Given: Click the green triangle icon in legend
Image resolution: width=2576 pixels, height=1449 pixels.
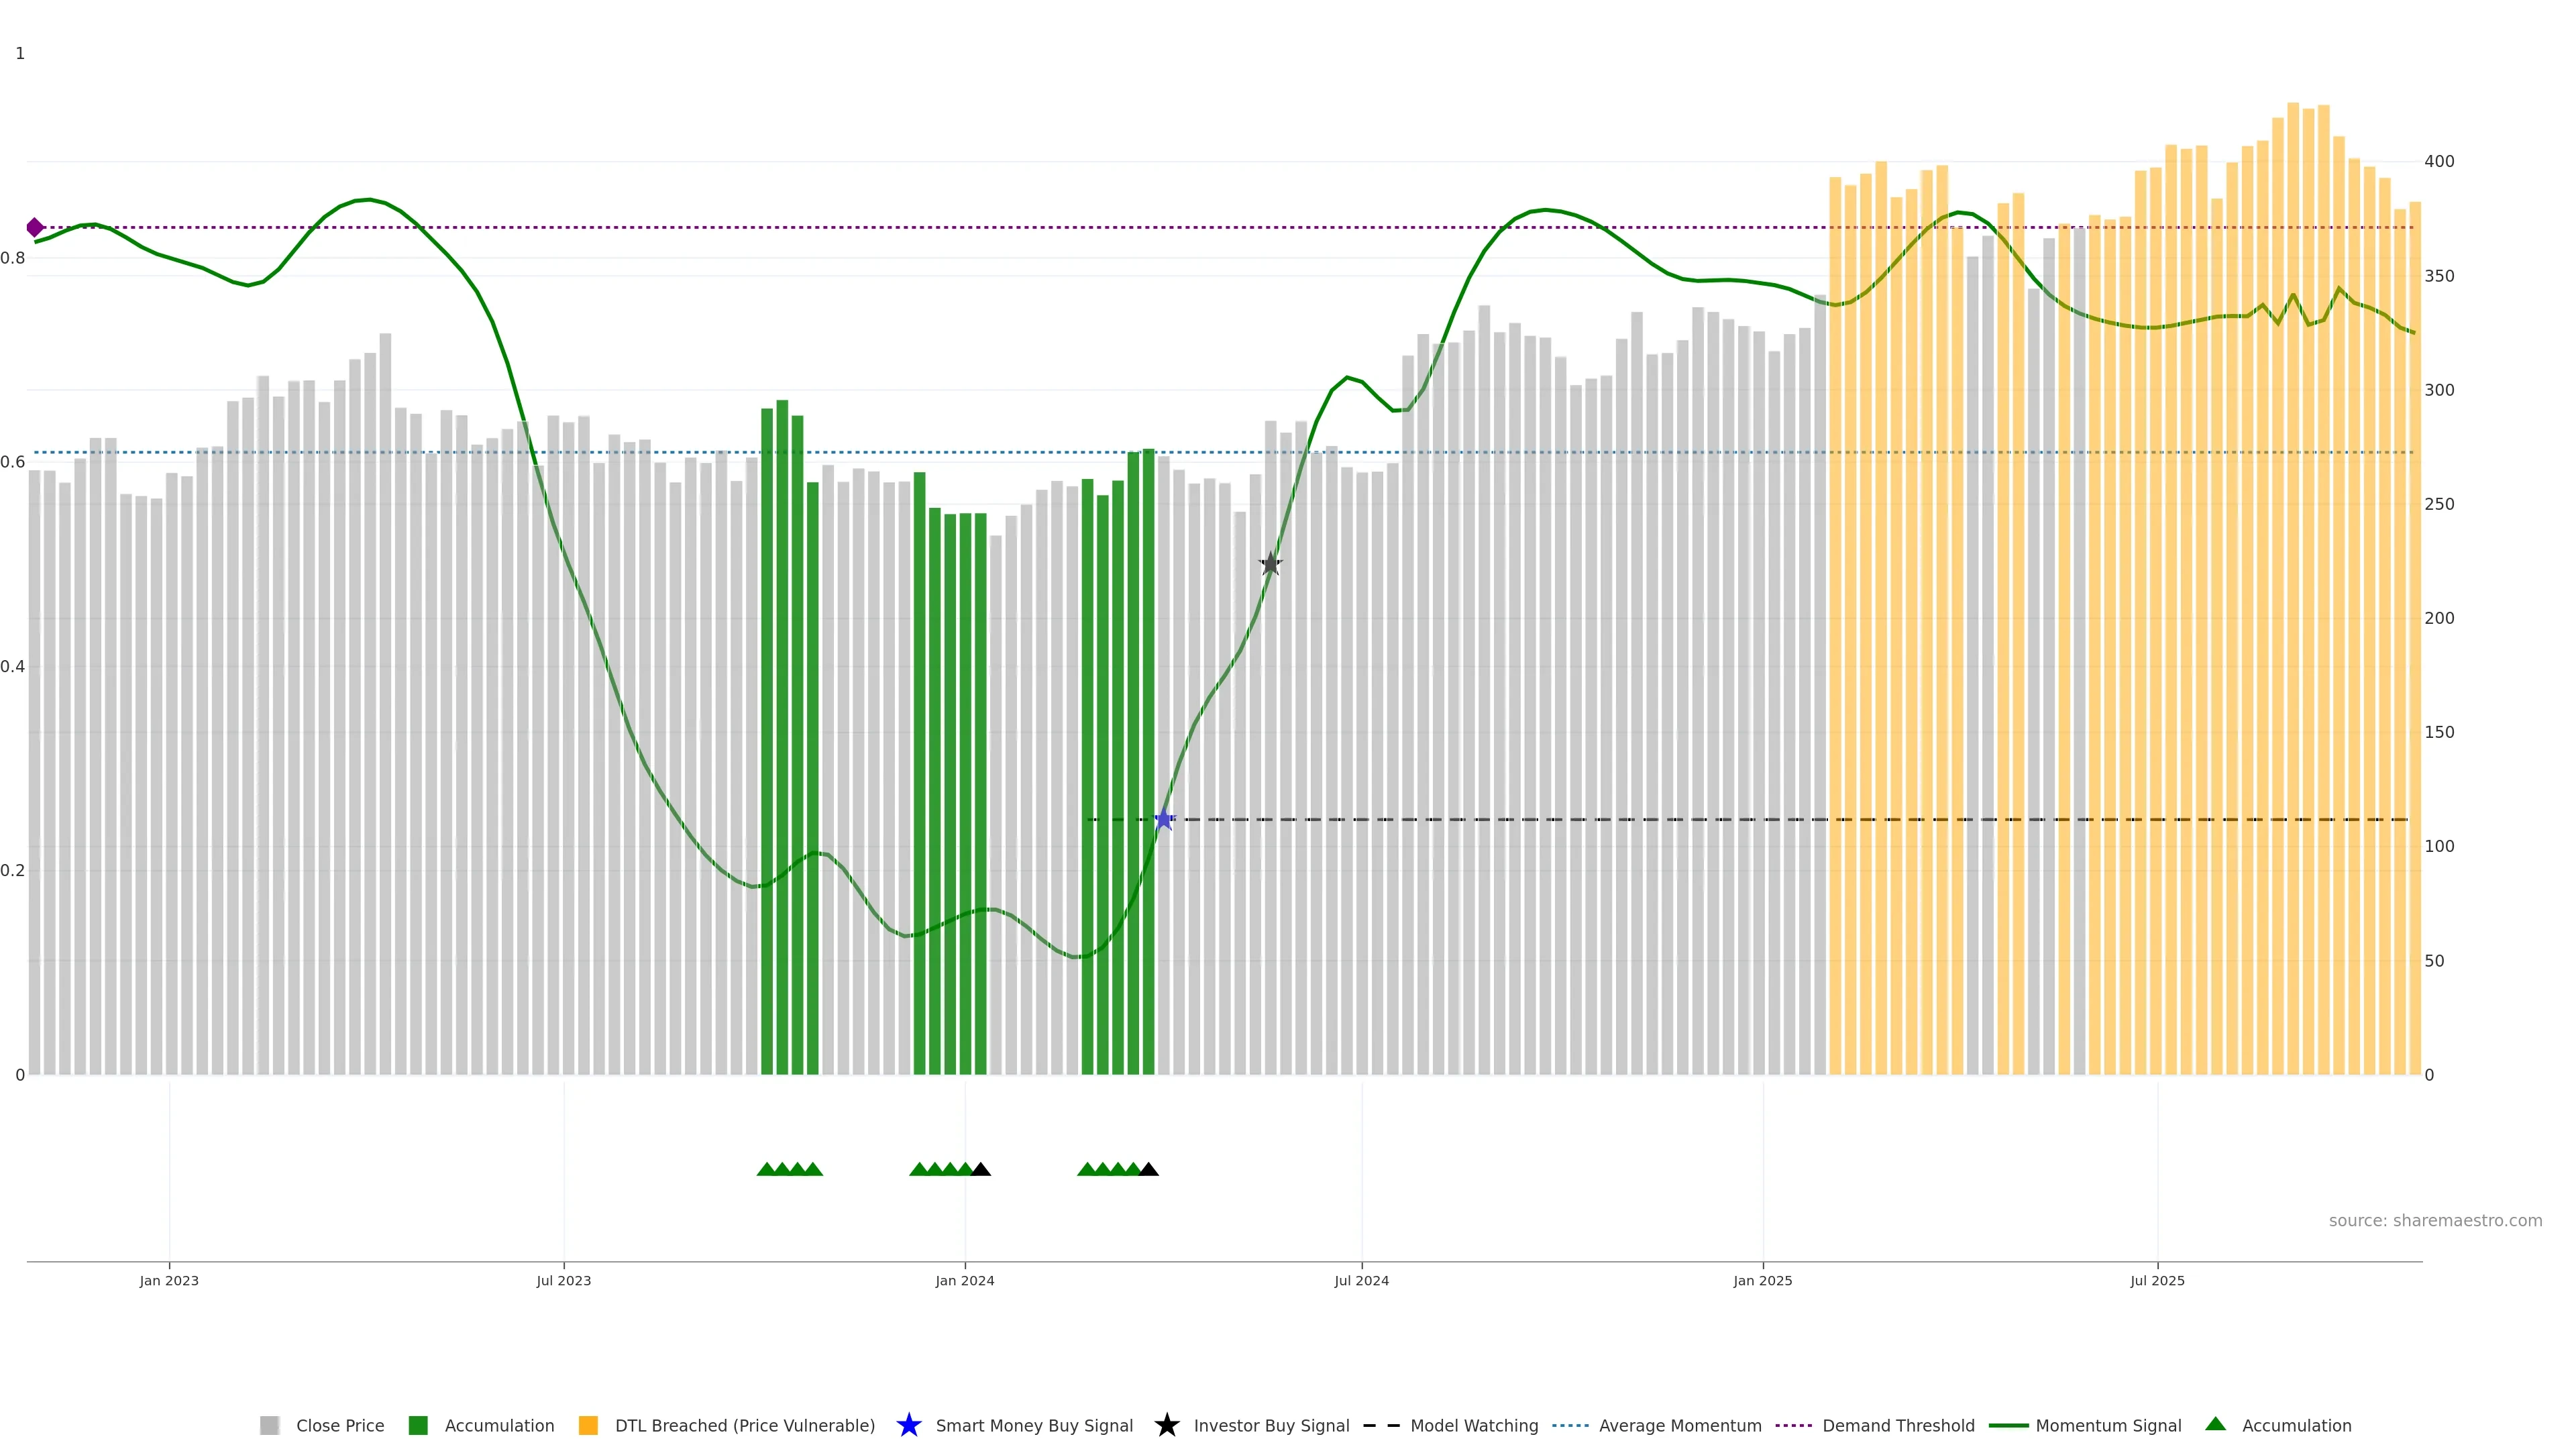Looking at the screenshot, I should pos(2215,1424).
